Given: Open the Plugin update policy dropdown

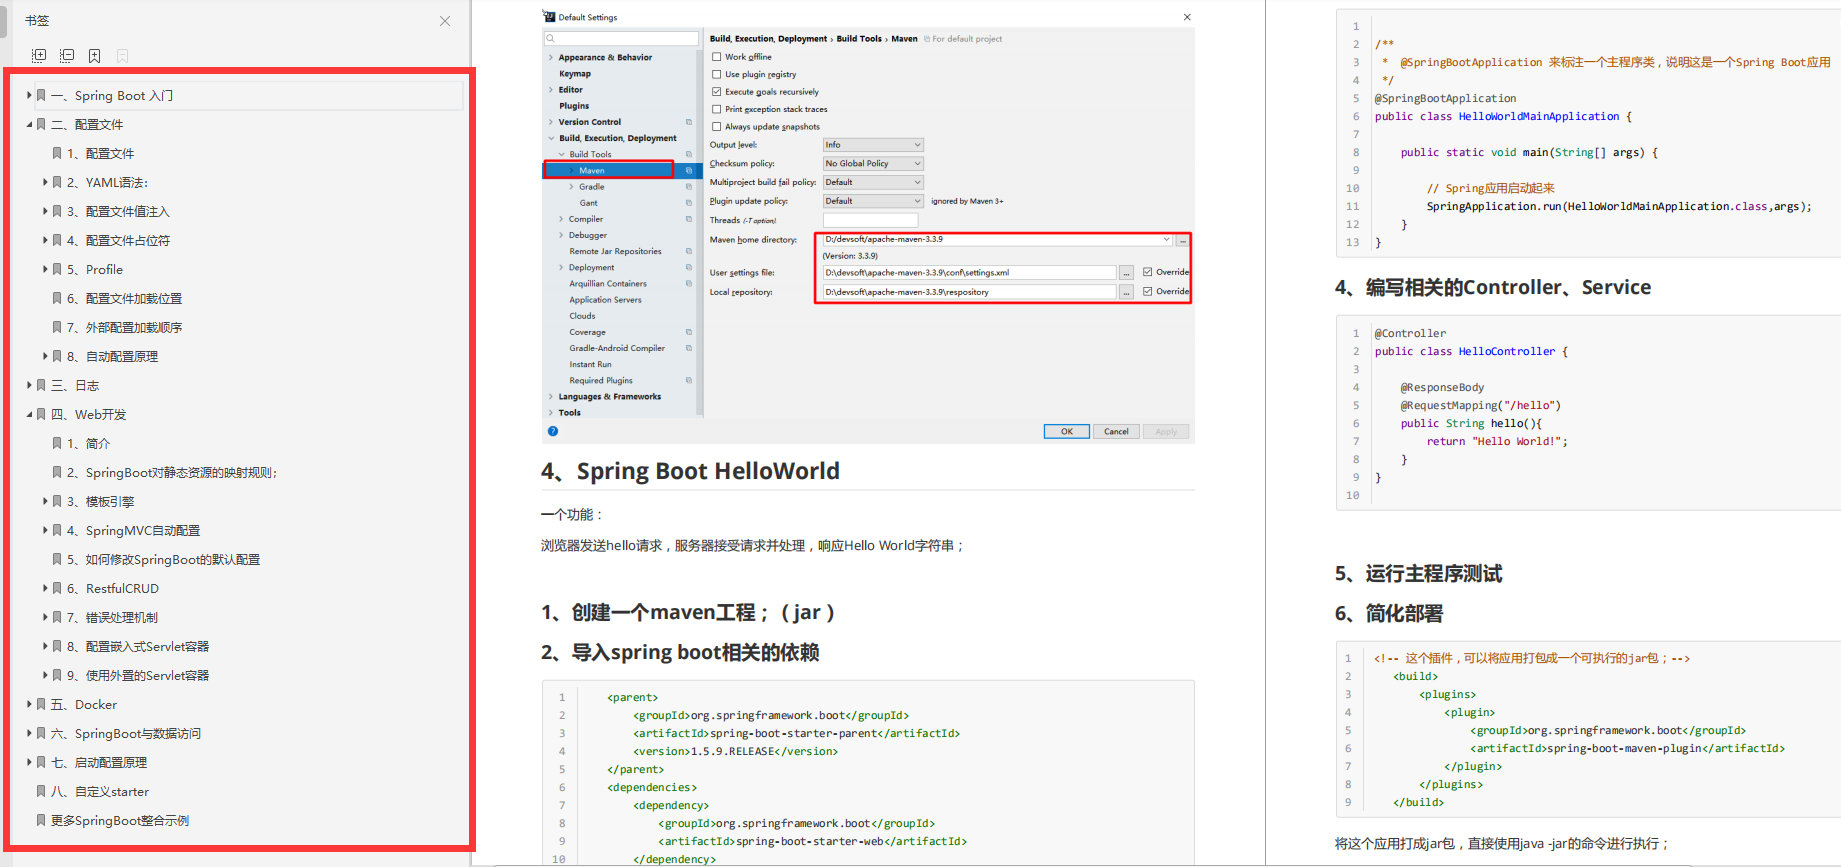Looking at the screenshot, I should pos(873,201).
